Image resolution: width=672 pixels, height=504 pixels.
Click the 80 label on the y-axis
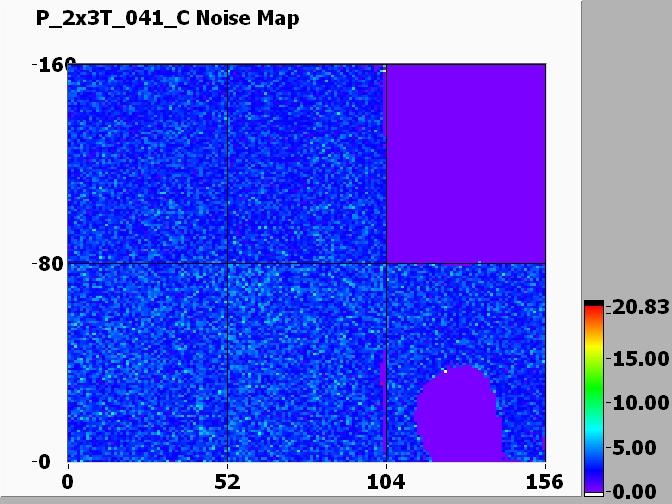tap(48, 264)
